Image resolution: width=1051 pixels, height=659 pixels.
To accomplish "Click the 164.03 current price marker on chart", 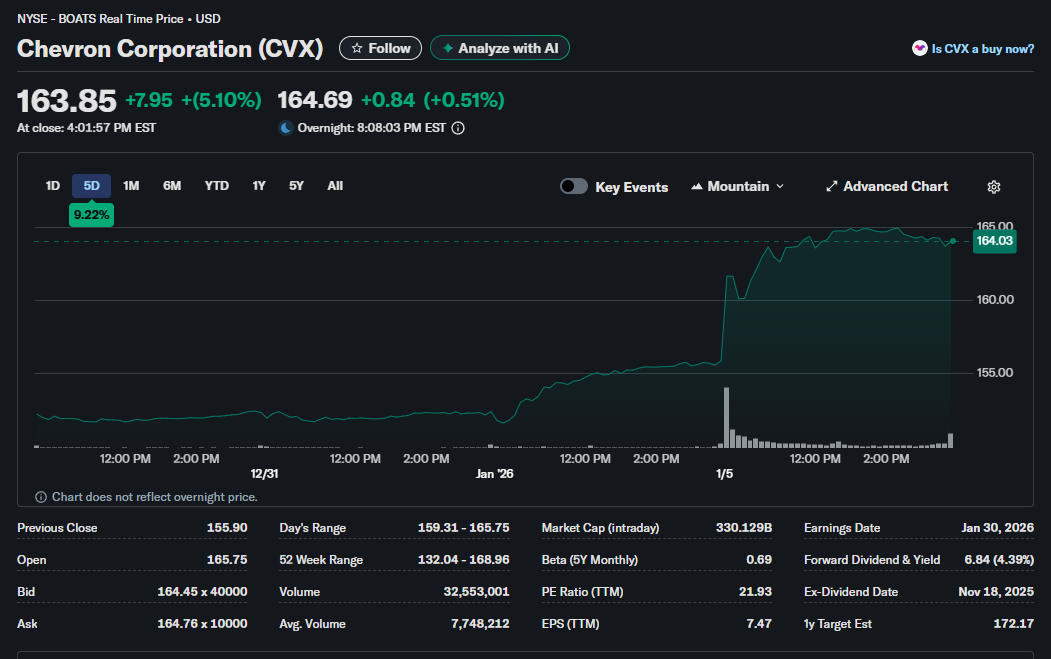I will (x=994, y=241).
